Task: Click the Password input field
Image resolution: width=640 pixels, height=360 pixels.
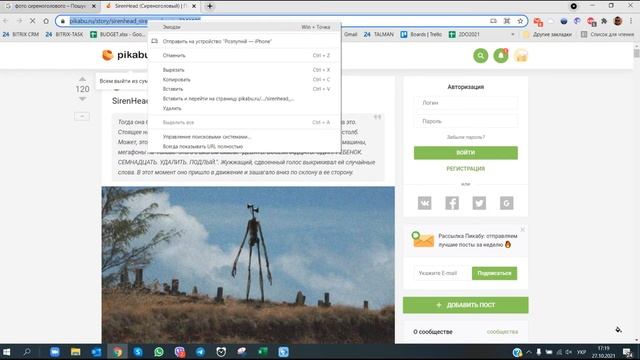Action: [466, 121]
